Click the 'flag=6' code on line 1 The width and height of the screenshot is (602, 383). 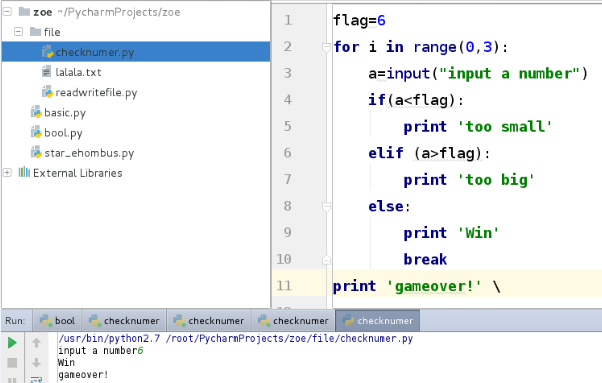coord(359,20)
